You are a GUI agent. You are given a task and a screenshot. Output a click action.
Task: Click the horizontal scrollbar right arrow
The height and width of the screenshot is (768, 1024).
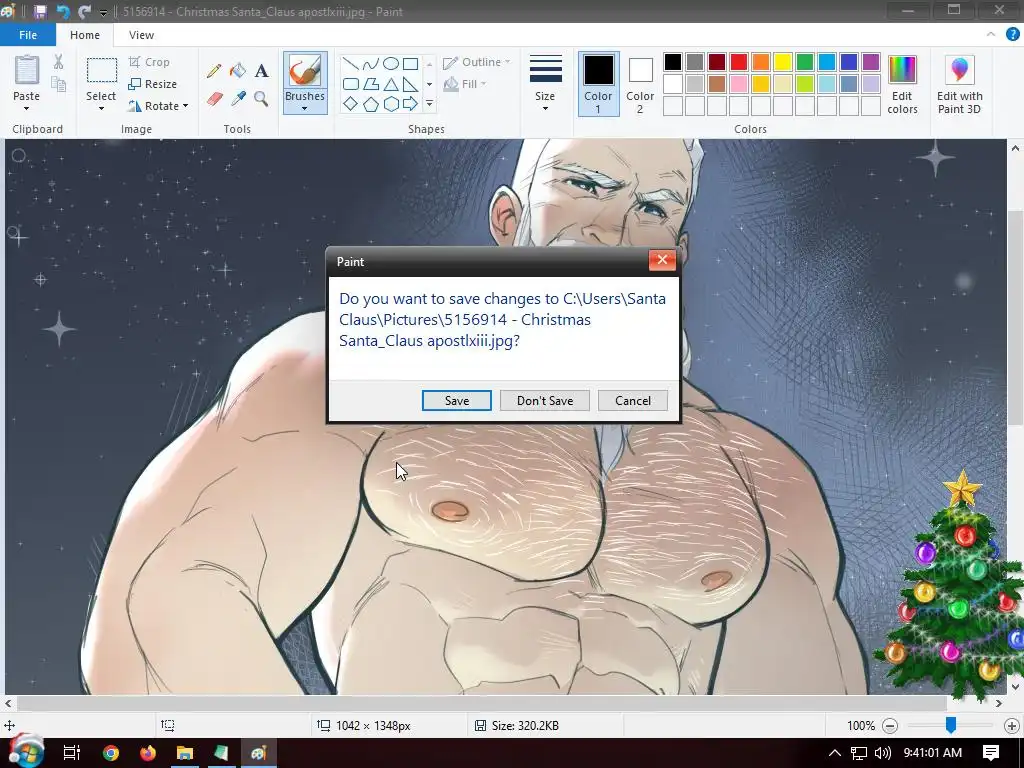click(x=999, y=703)
